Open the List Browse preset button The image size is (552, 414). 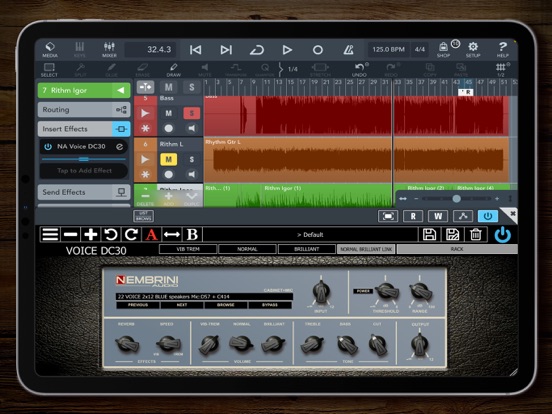[143, 216]
